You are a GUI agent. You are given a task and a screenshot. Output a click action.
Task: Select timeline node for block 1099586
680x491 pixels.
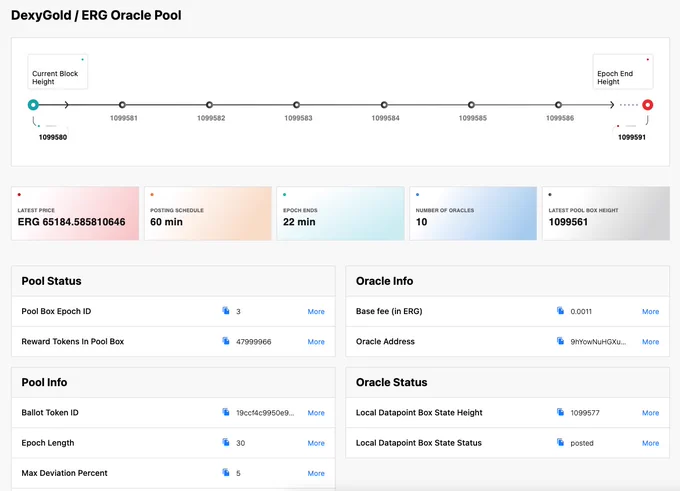559,105
